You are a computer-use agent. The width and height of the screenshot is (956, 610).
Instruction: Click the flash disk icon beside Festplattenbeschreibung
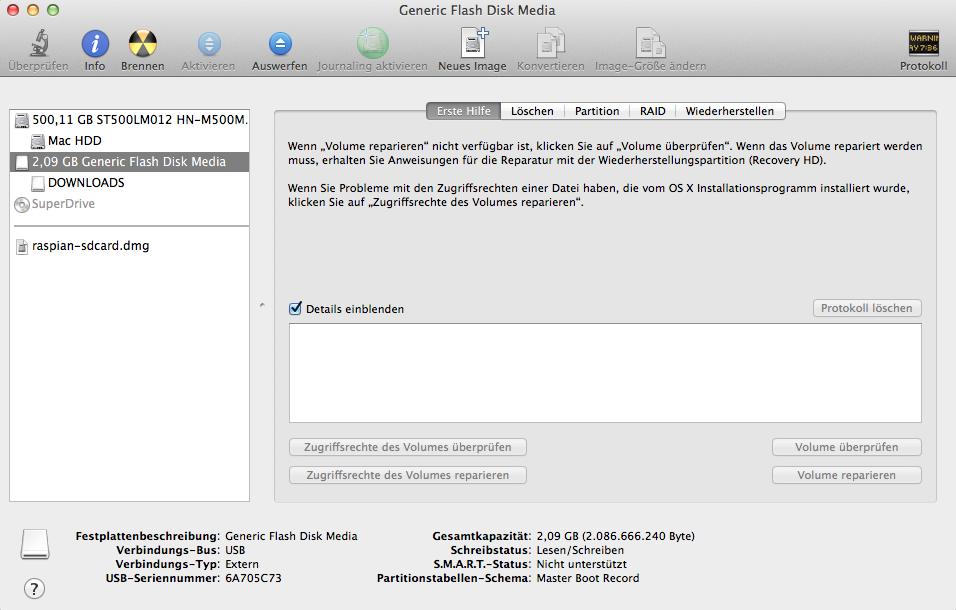point(35,544)
